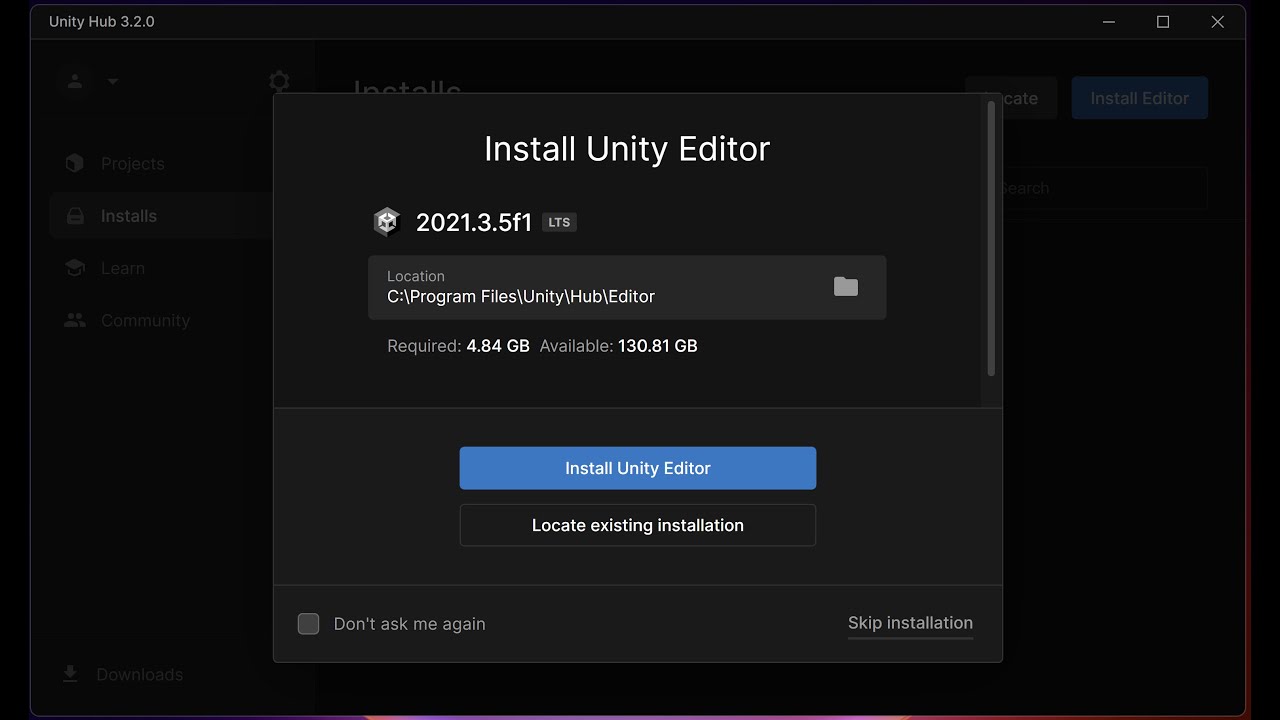Click the Required 4.84 GB text
The height and width of the screenshot is (720, 1280).
coord(458,346)
